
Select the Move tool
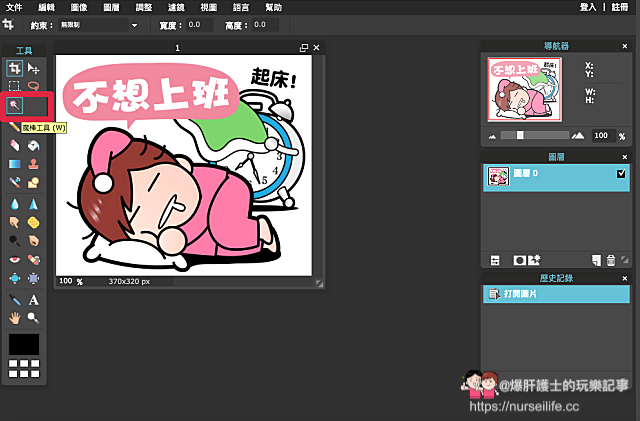click(x=33, y=69)
